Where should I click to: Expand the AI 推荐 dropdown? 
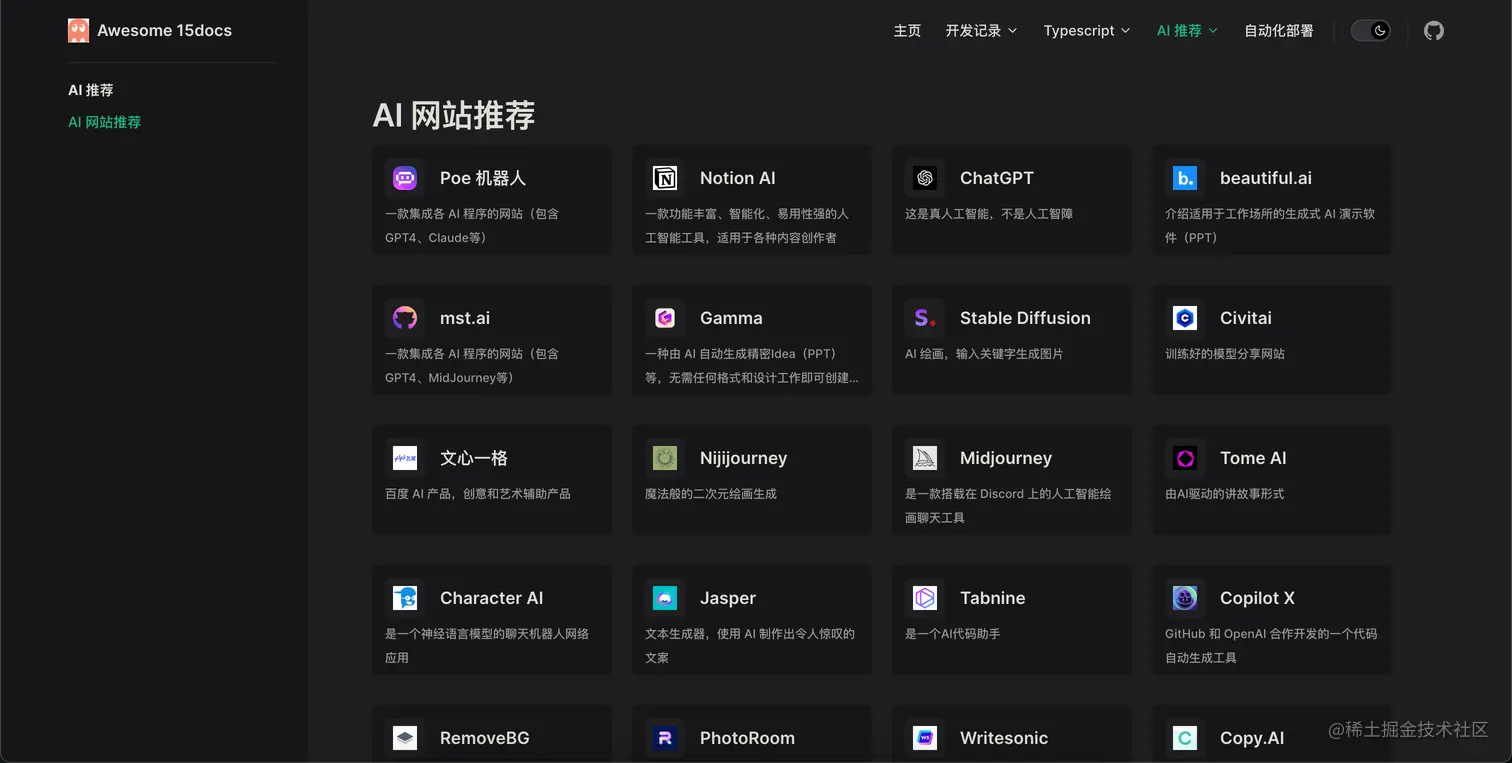[1186, 30]
